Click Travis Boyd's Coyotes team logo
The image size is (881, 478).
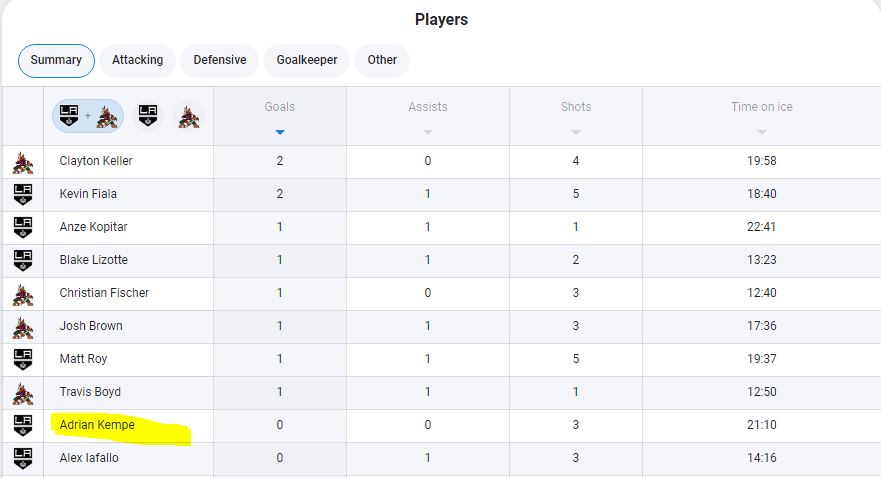22,393
